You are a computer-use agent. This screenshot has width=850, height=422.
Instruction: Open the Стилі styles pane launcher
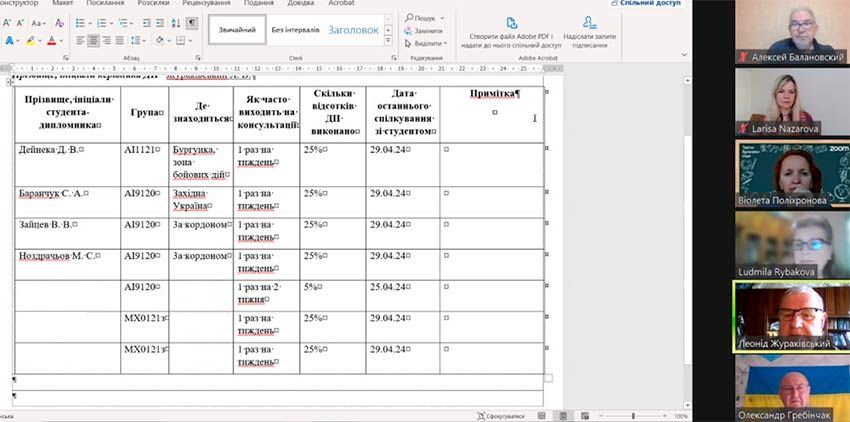(x=394, y=57)
